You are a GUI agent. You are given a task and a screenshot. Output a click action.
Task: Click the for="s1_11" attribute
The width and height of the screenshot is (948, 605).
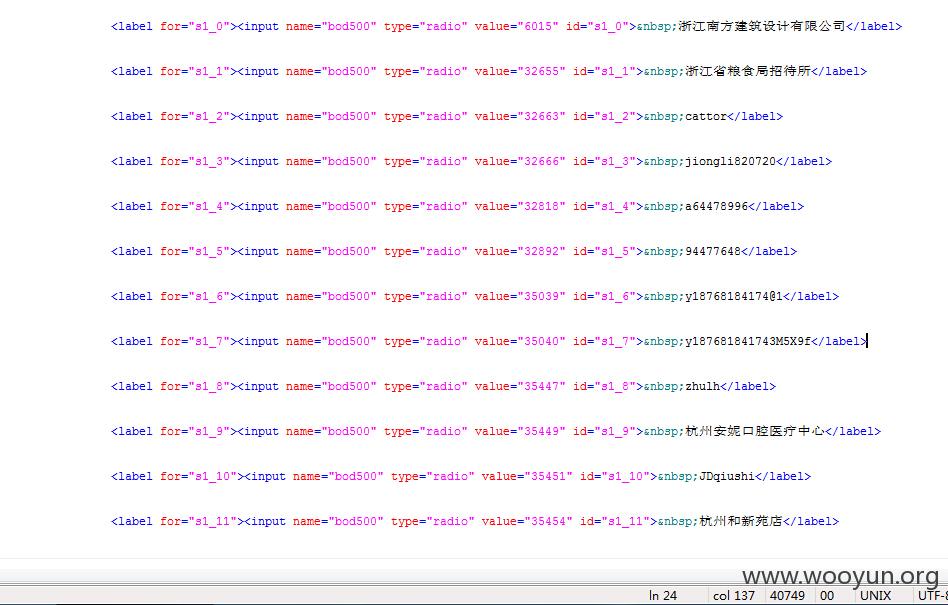(x=198, y=522)
